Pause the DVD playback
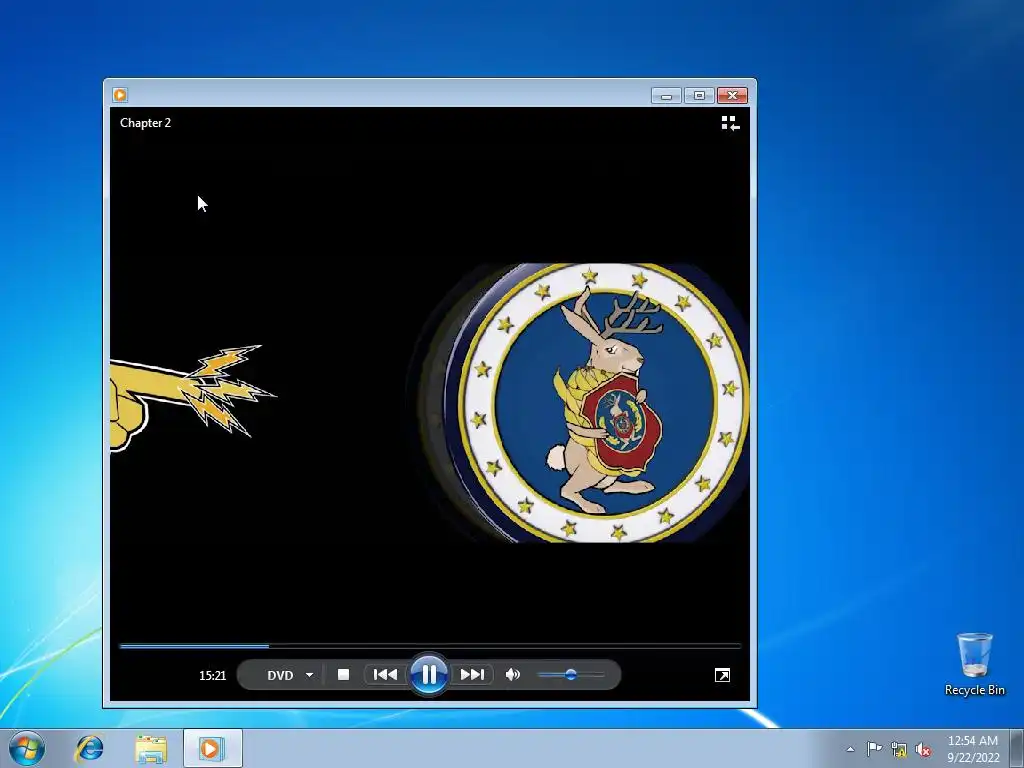1024x768 pixels. (428, 675)
